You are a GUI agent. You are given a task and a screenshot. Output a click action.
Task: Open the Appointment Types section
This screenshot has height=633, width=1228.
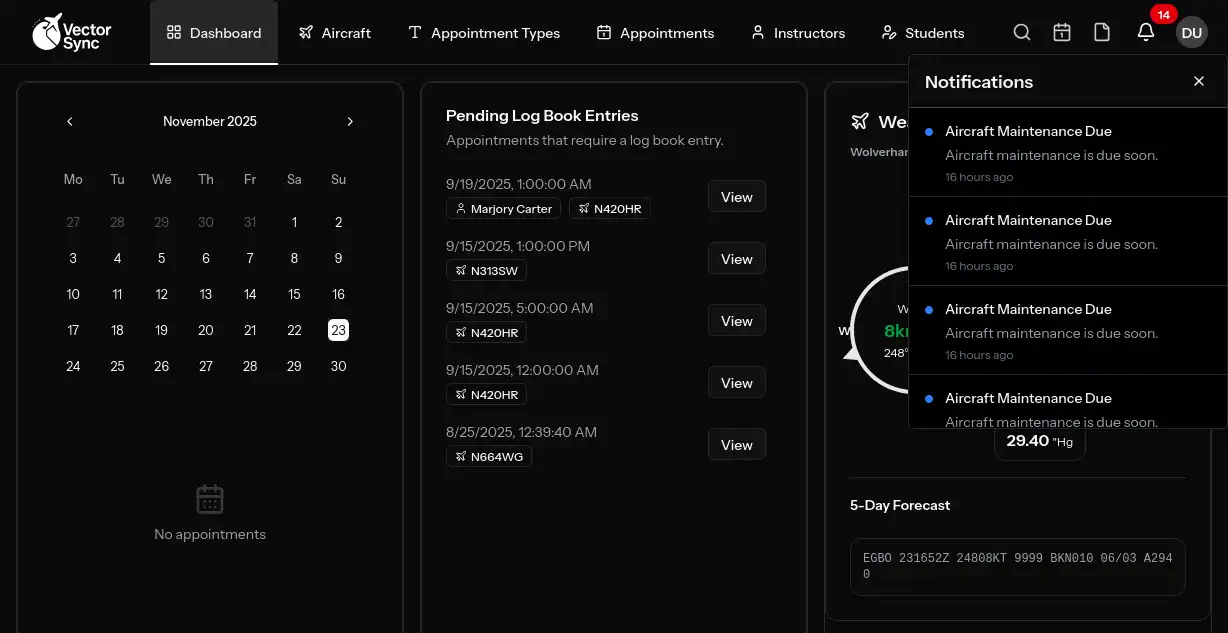(x=484, y=32)
